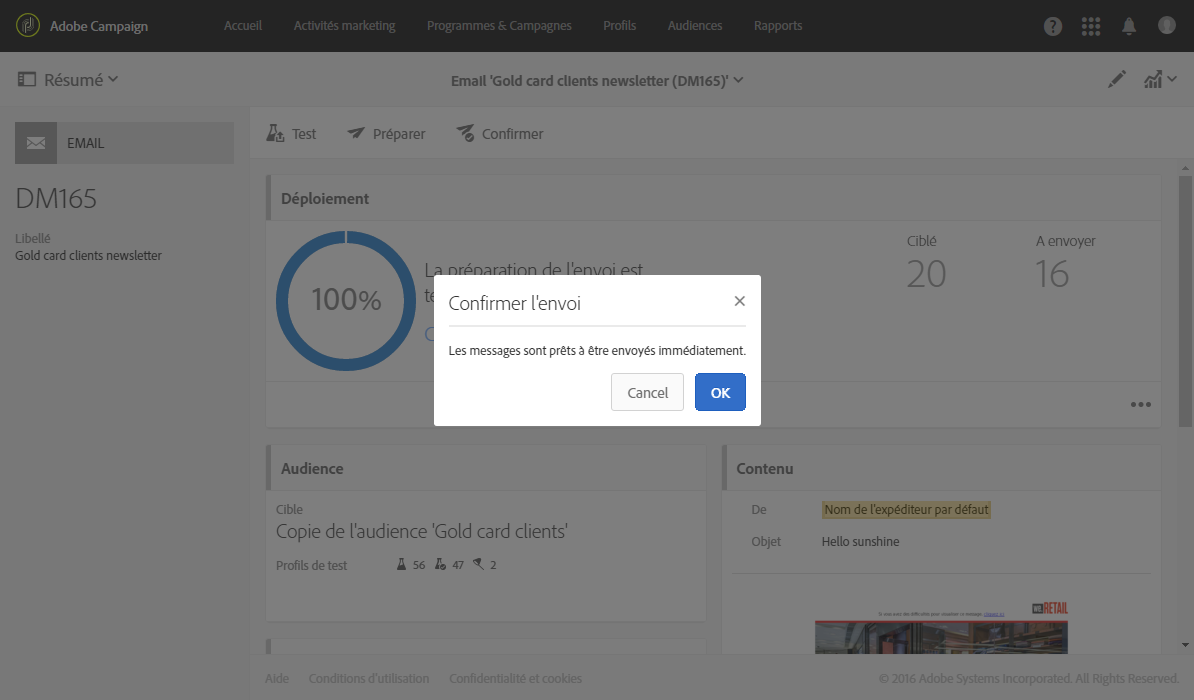Image resolution: width=1194 pixels, height=700 pixels.
Task: Go to the Accueil menu
Action: click(243, 26)
